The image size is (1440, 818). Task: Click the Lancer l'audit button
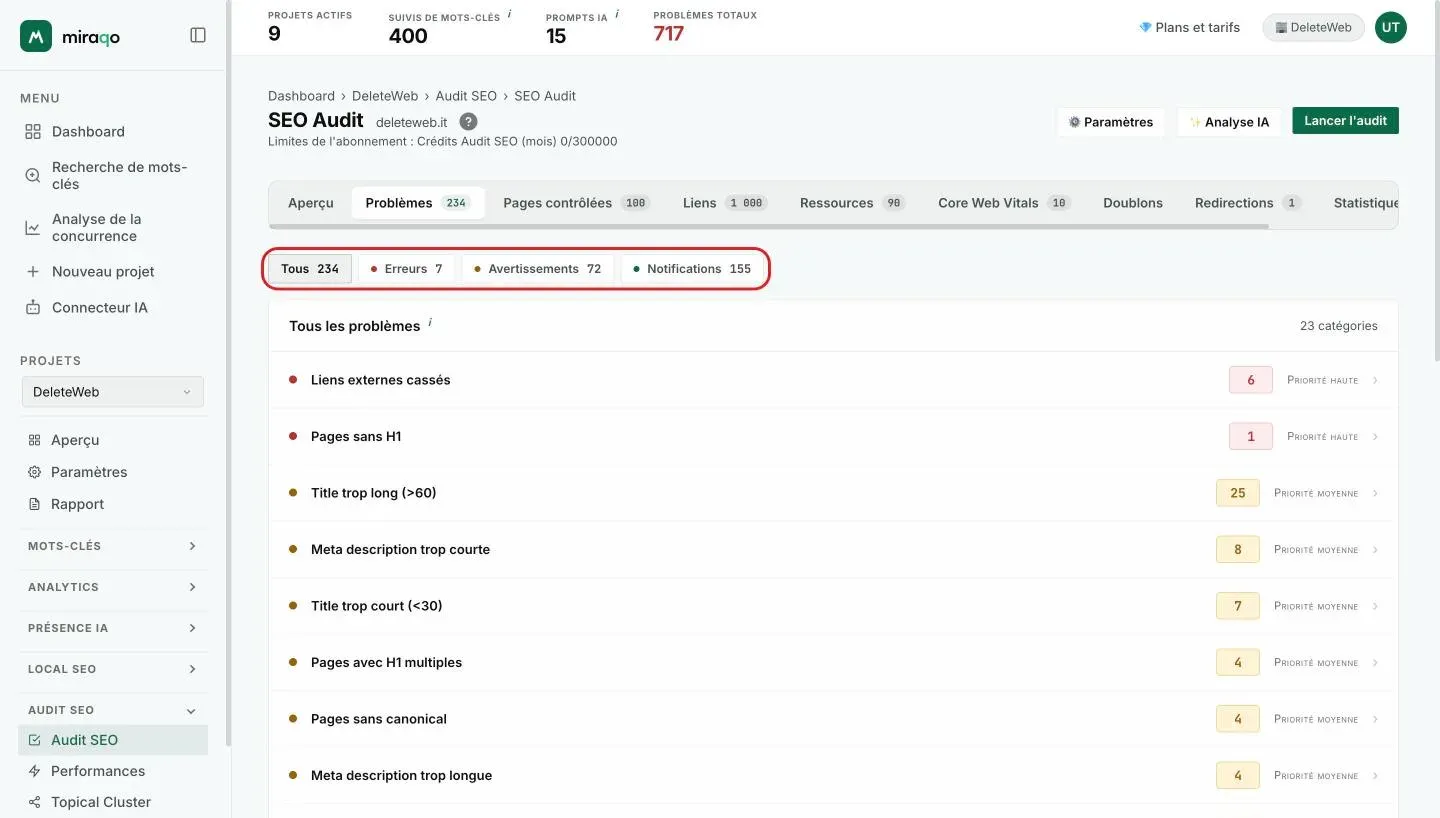(1345, 121)
